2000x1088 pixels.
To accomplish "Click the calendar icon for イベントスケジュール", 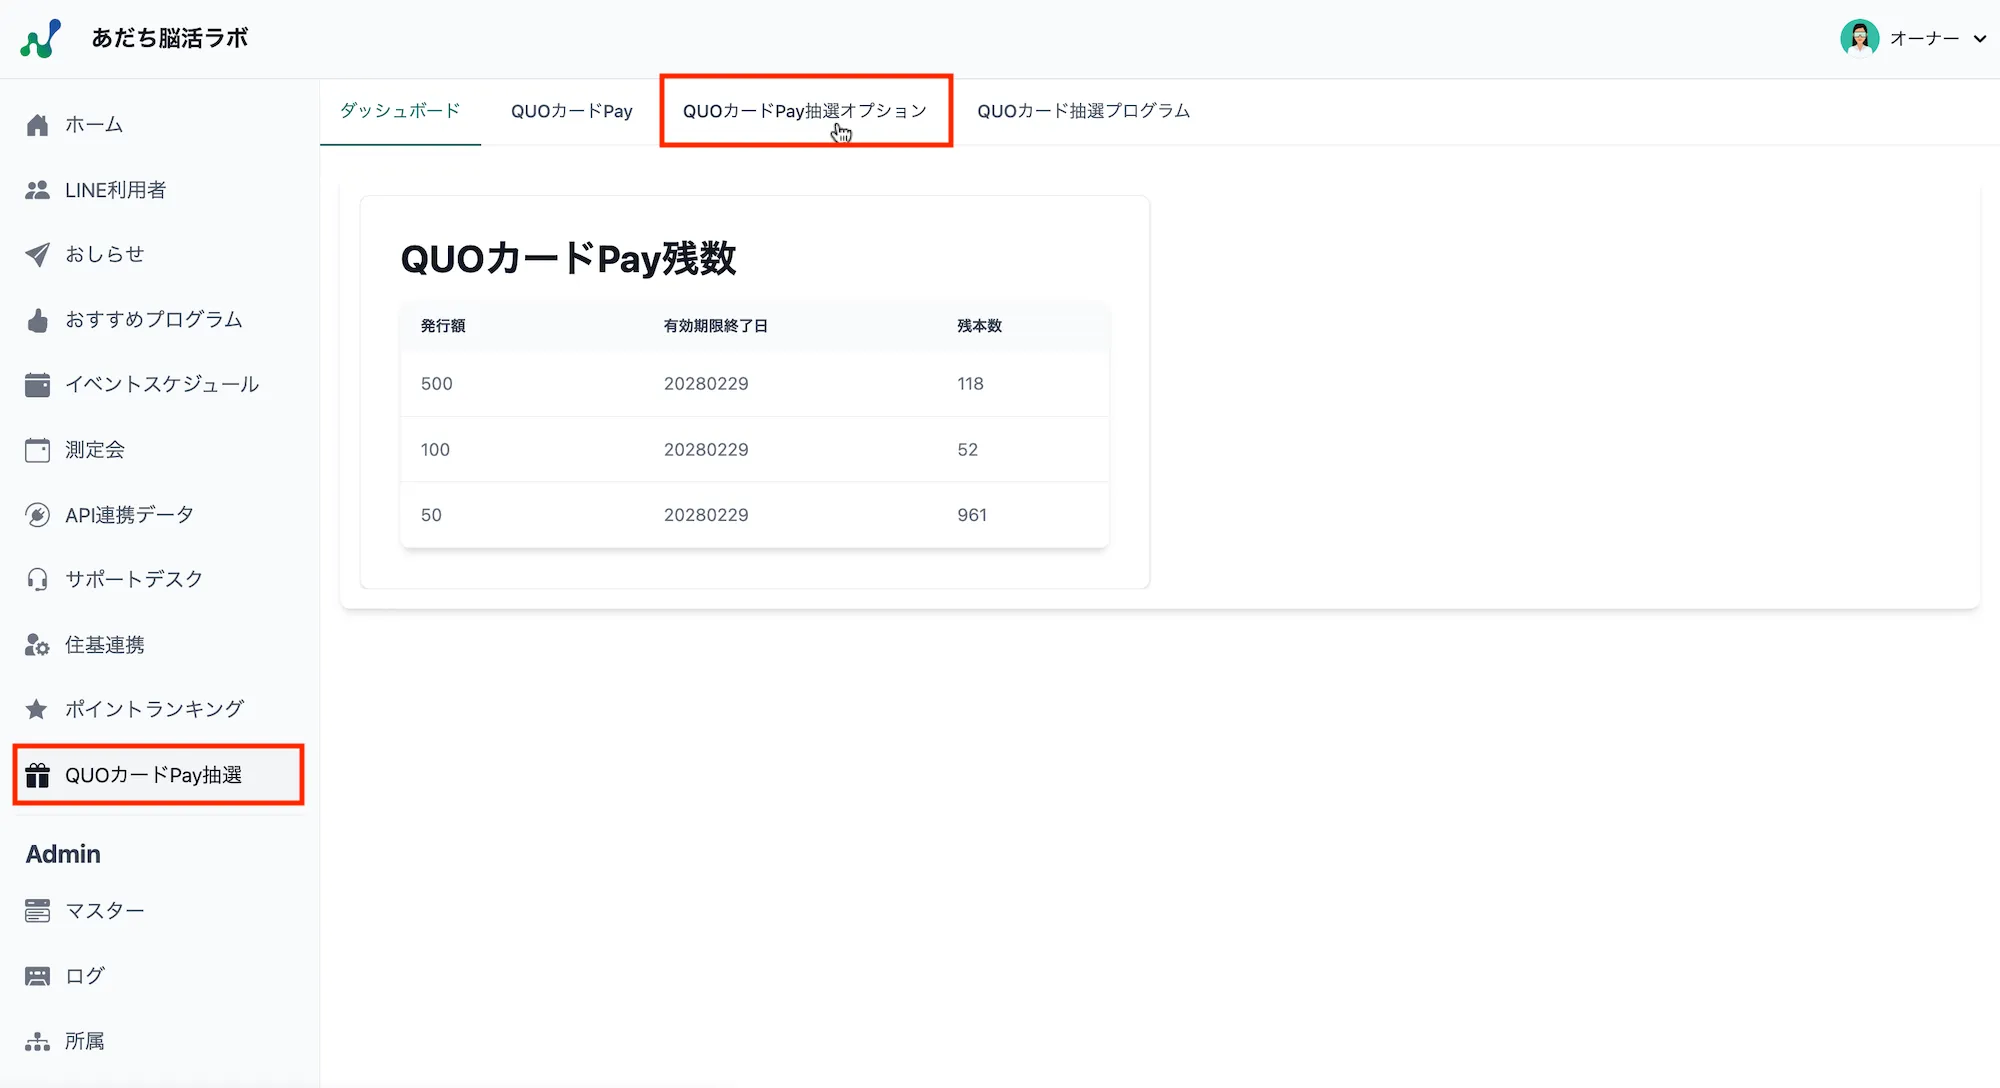I will coord(37,384).
